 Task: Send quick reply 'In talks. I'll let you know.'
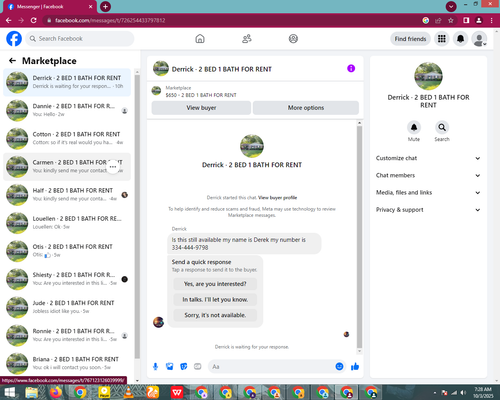click(215, 300)
